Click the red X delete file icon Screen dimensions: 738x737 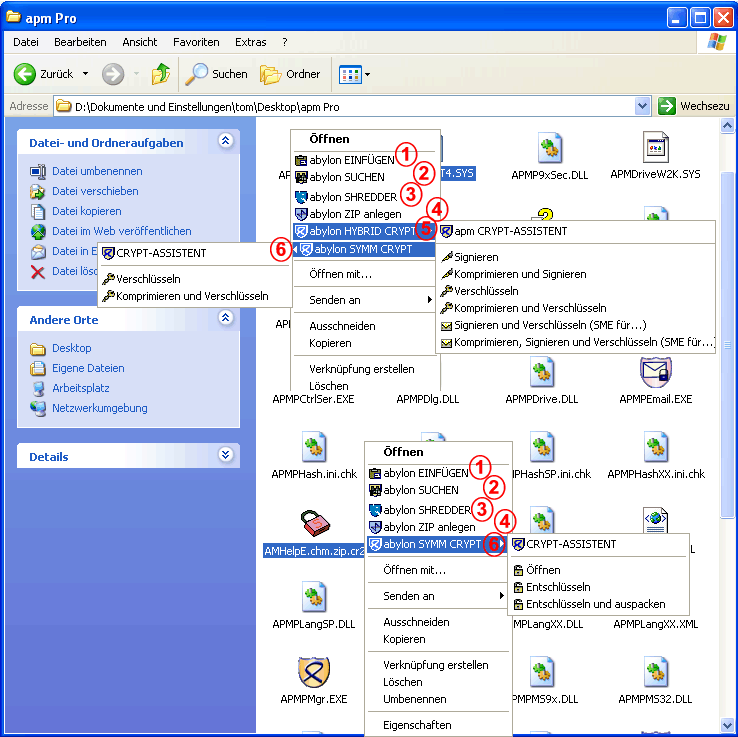point(38,272)
